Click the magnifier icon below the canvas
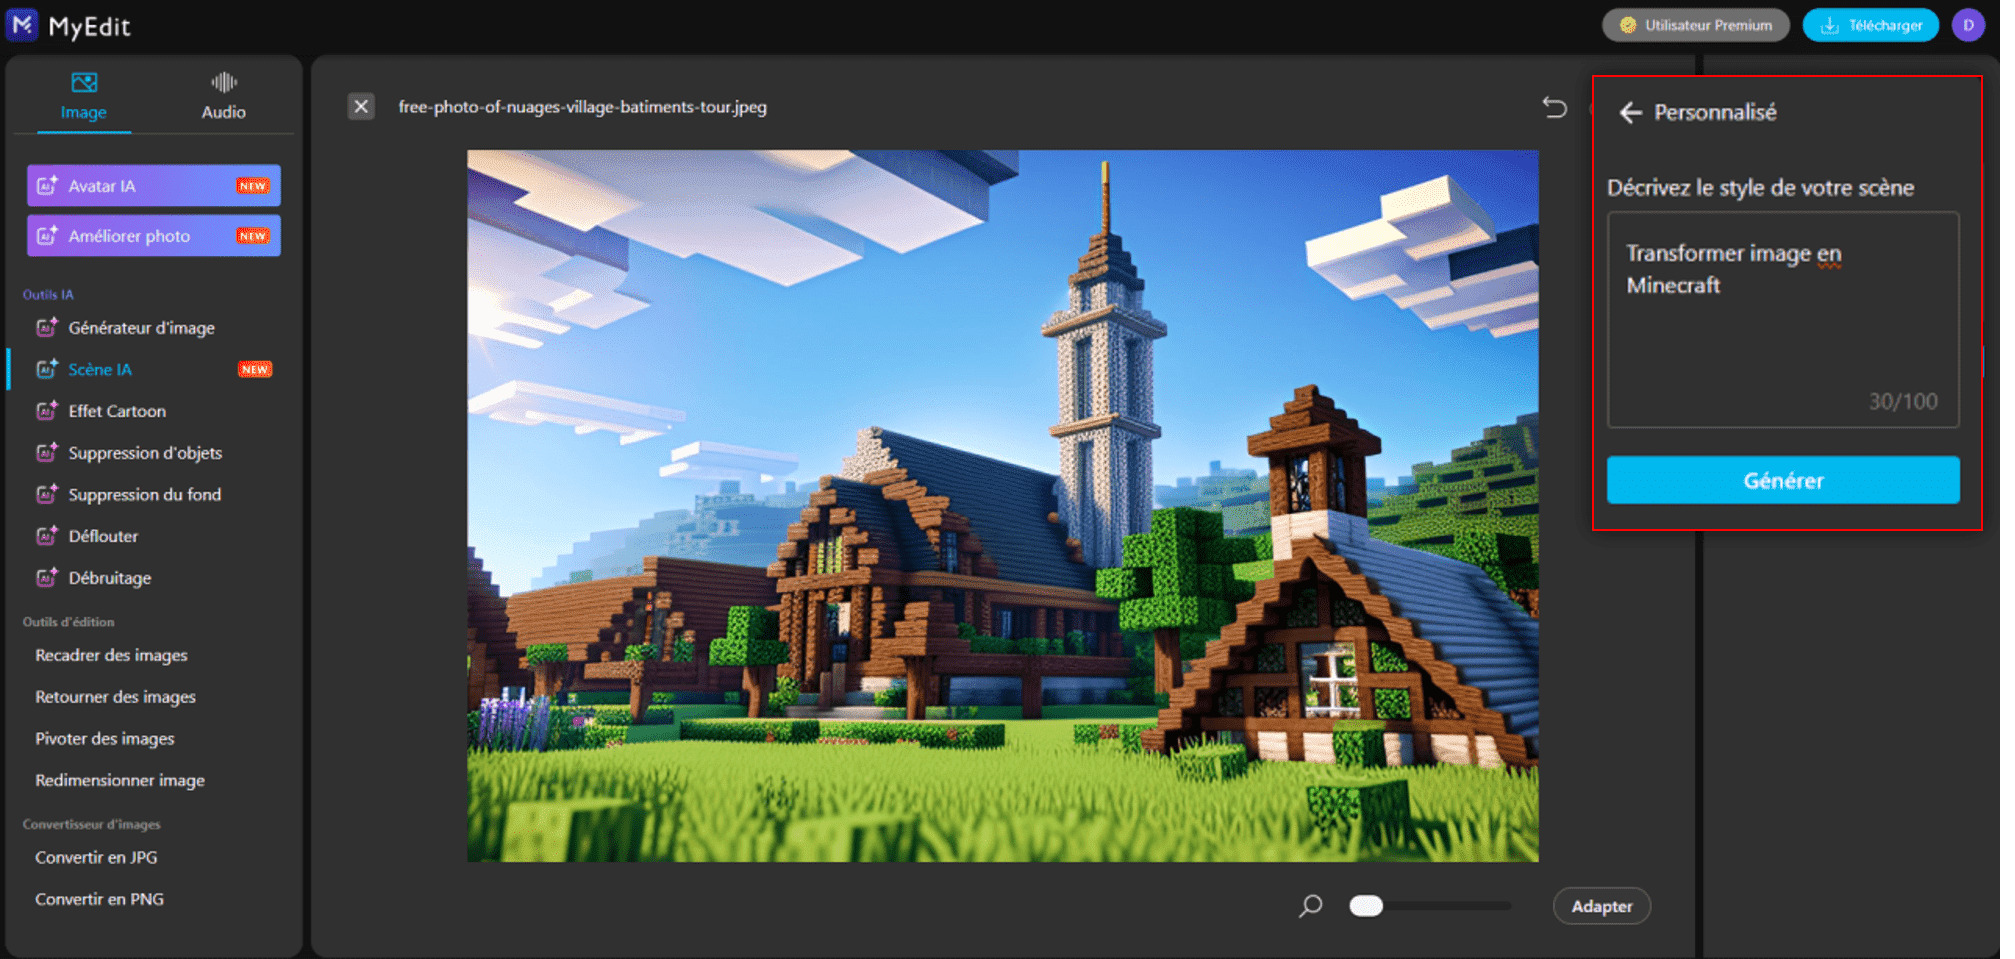The height and width of the screenshot is (959, 2015). point(1310,906)
